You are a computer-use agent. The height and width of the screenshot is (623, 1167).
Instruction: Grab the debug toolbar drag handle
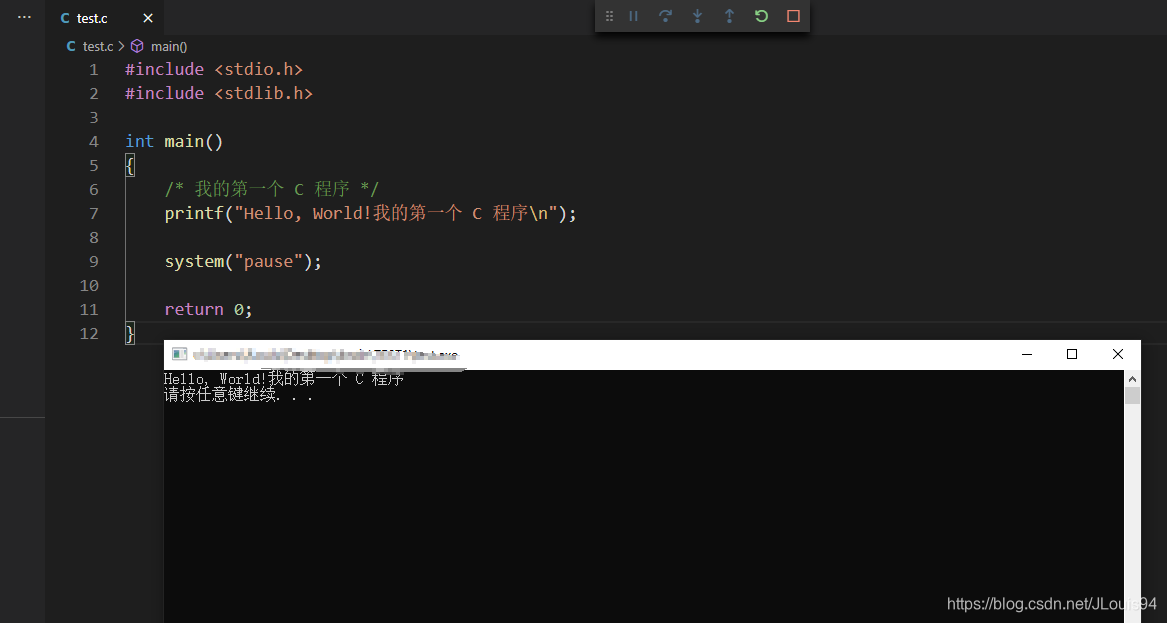(x=610, y=16)
